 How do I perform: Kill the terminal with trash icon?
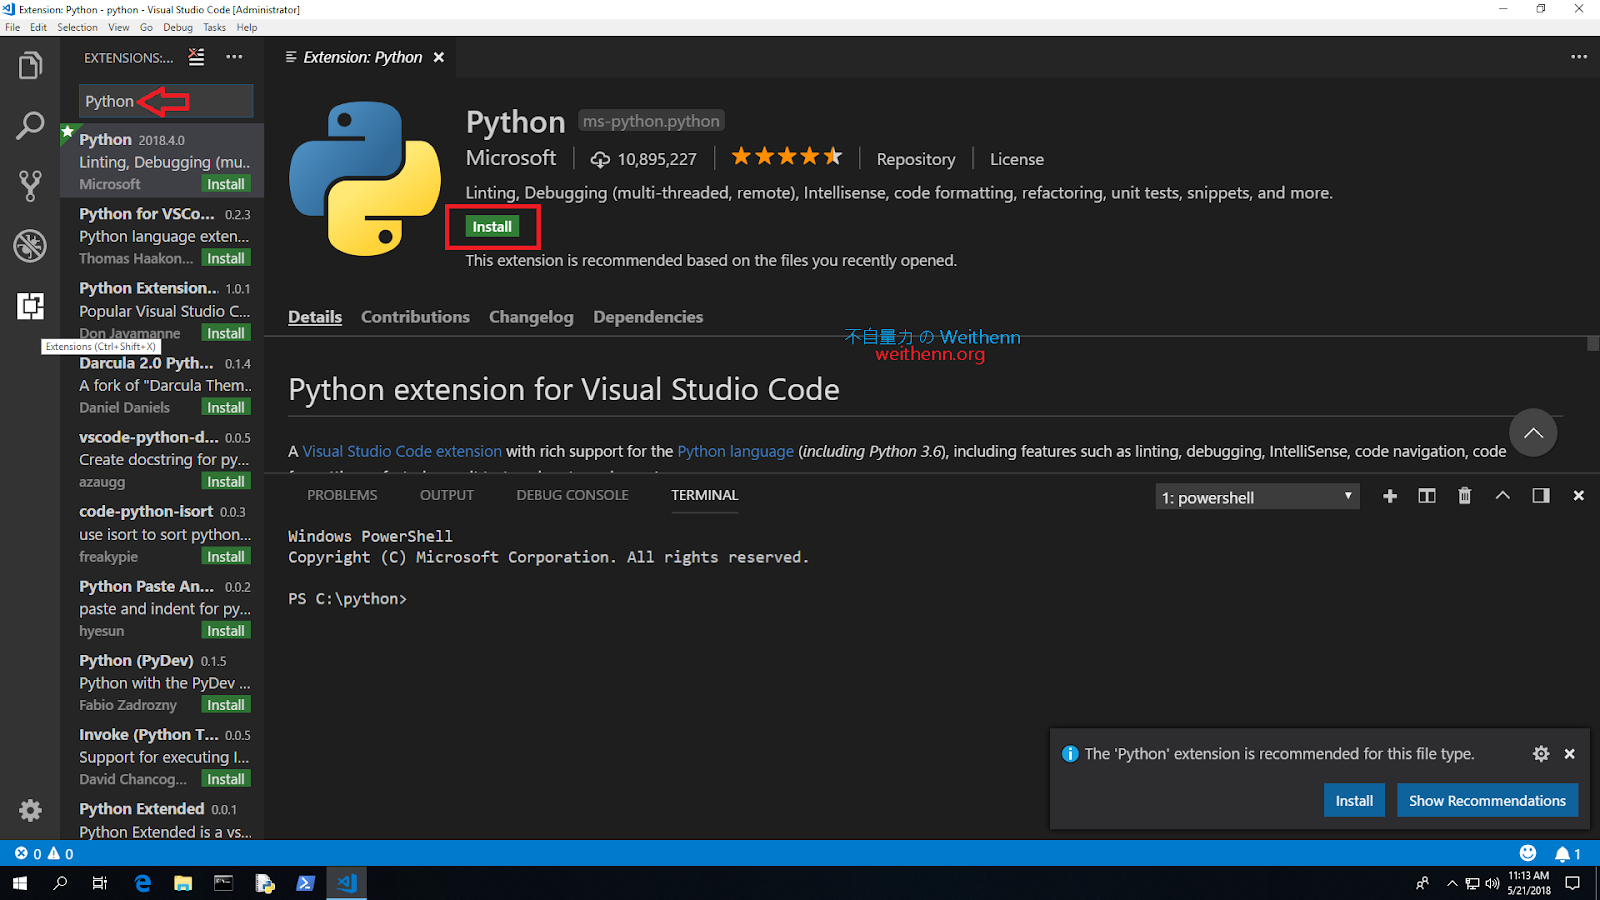(x=1465, y=496)
